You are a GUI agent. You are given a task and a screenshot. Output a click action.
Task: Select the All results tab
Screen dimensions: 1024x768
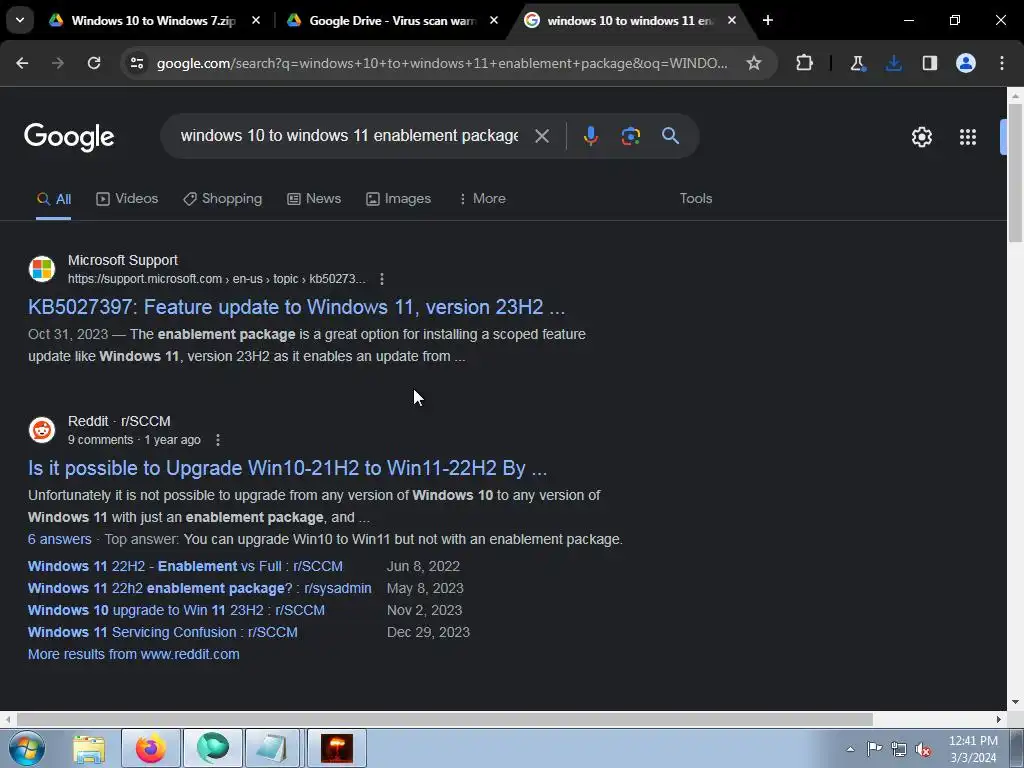click(x=54, y=199)
